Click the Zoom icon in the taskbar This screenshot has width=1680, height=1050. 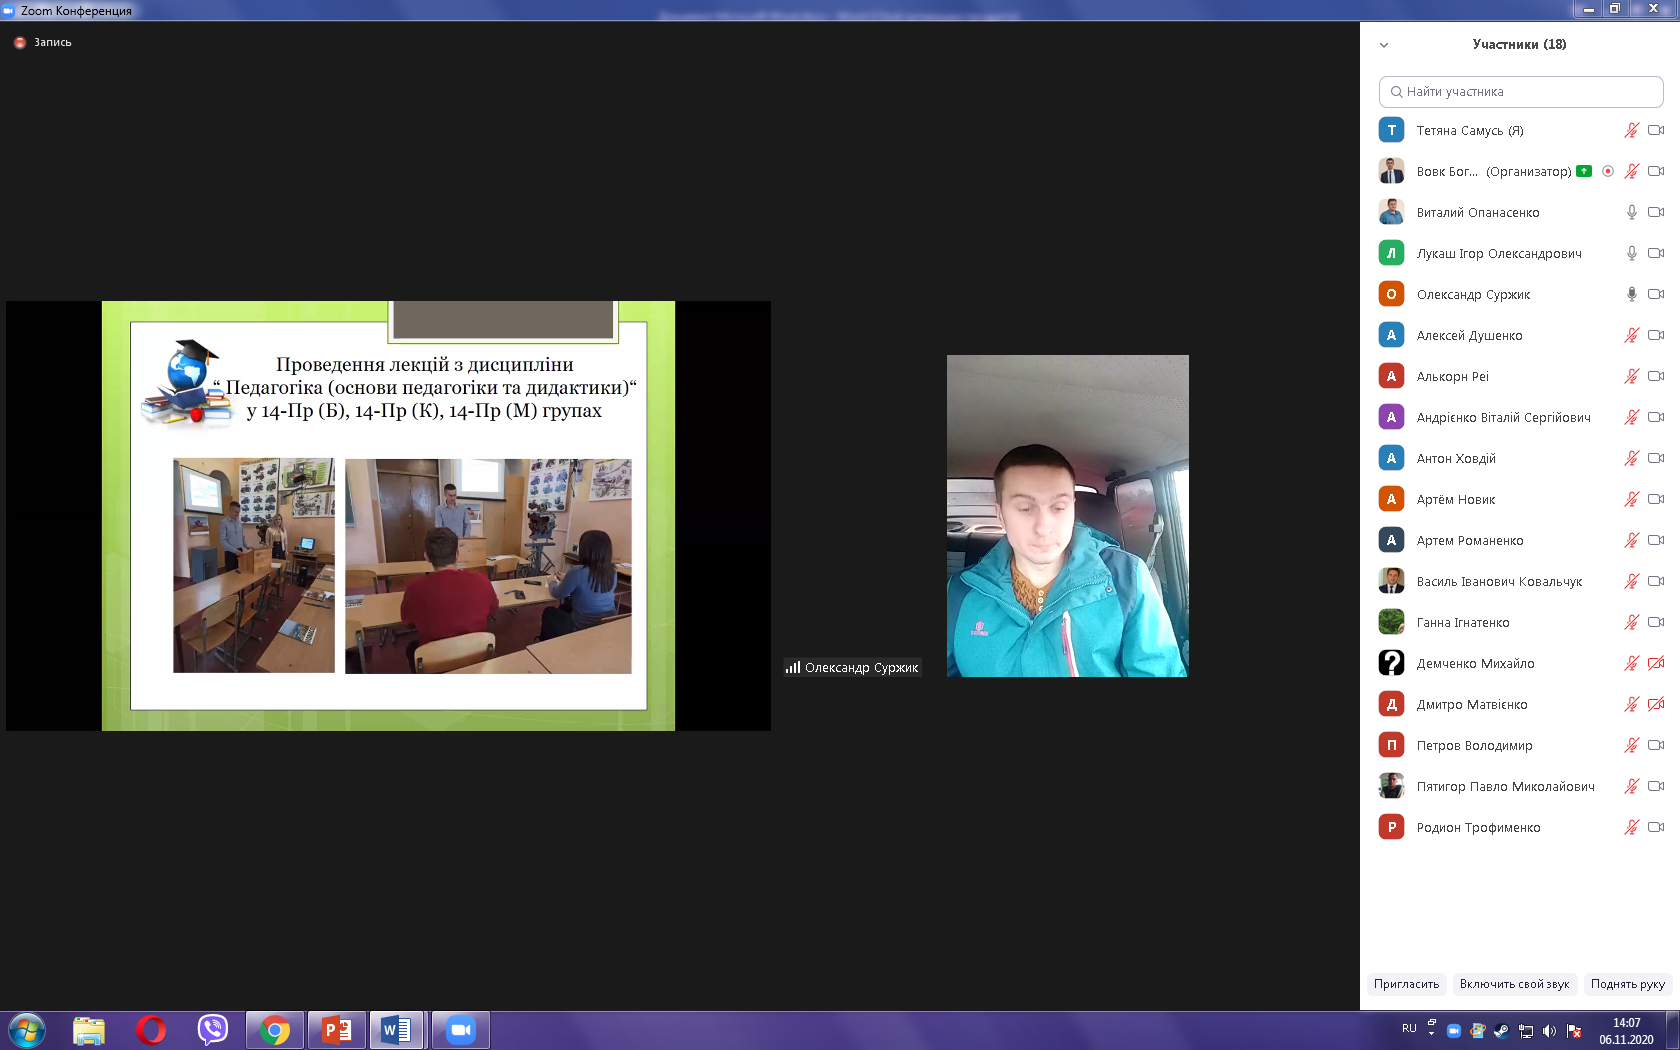tap(460, 1029)
